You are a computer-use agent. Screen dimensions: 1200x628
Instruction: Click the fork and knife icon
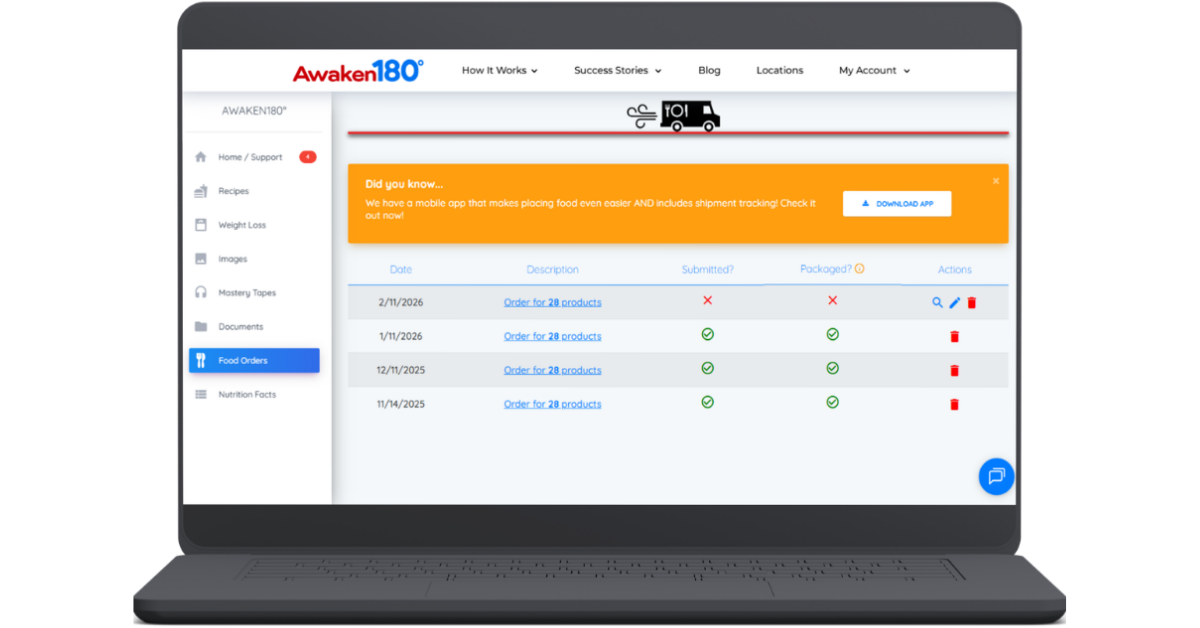tap(201, 361)
